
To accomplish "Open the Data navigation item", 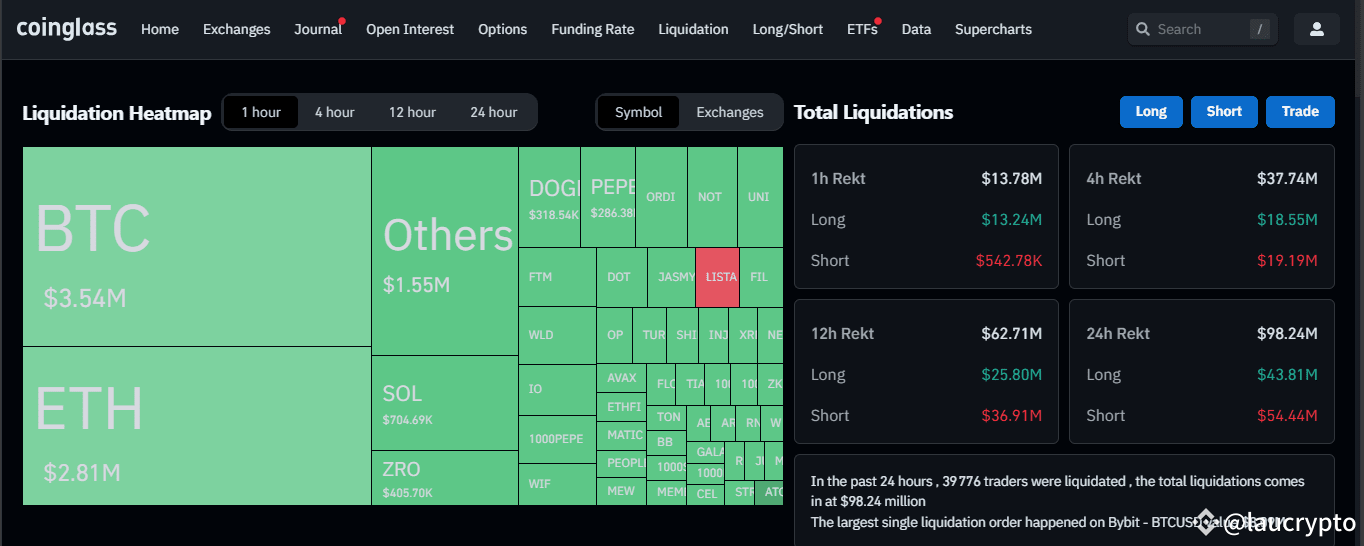I will coord(916,29).
